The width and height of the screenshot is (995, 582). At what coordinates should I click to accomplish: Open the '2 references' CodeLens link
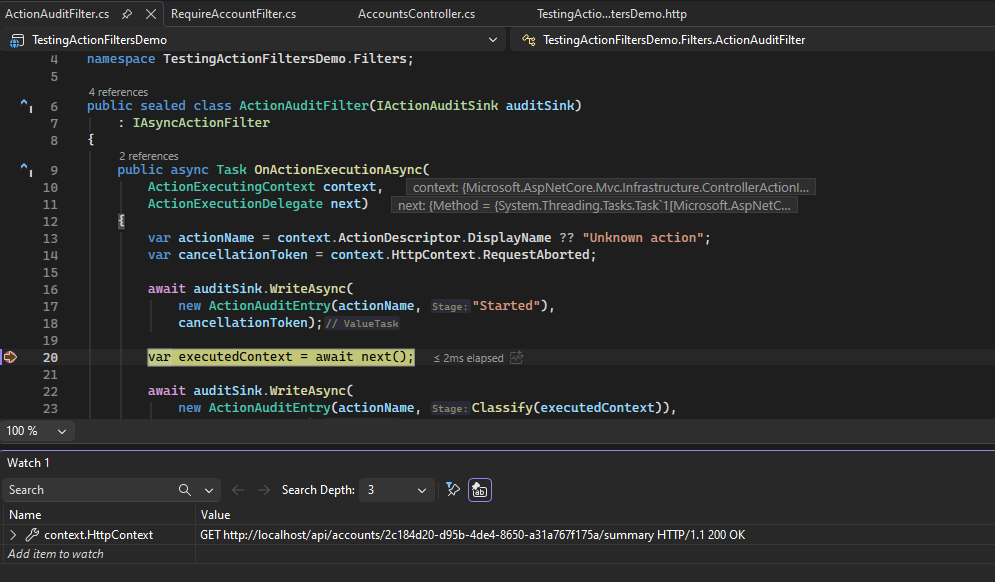click(x=148, y=156)
